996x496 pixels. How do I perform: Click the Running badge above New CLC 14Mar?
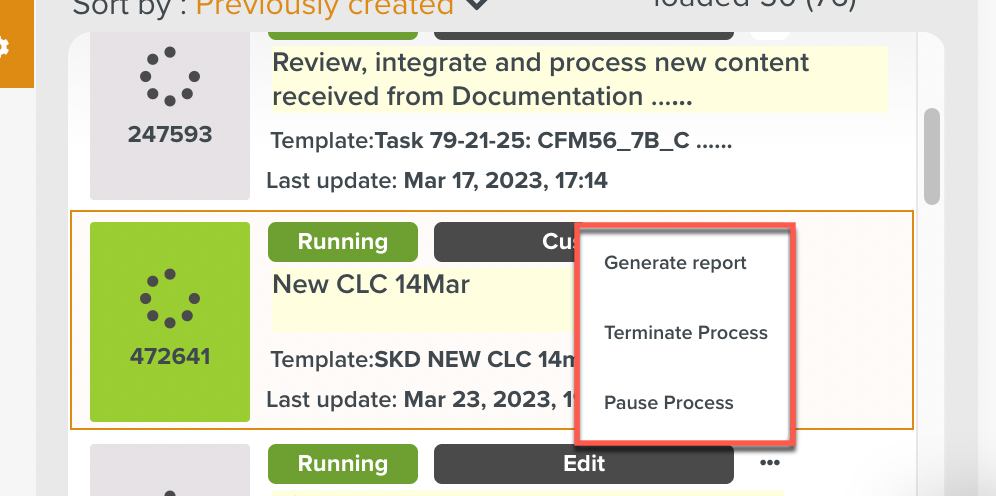(342, 242)
